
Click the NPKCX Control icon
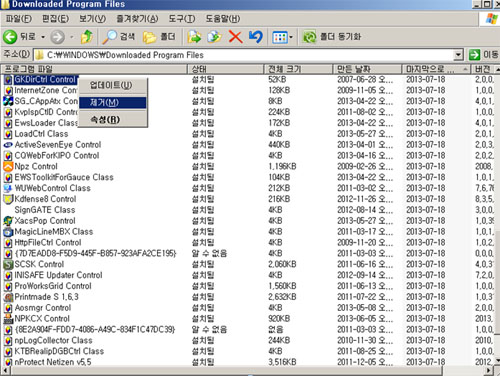pos(8,319)
